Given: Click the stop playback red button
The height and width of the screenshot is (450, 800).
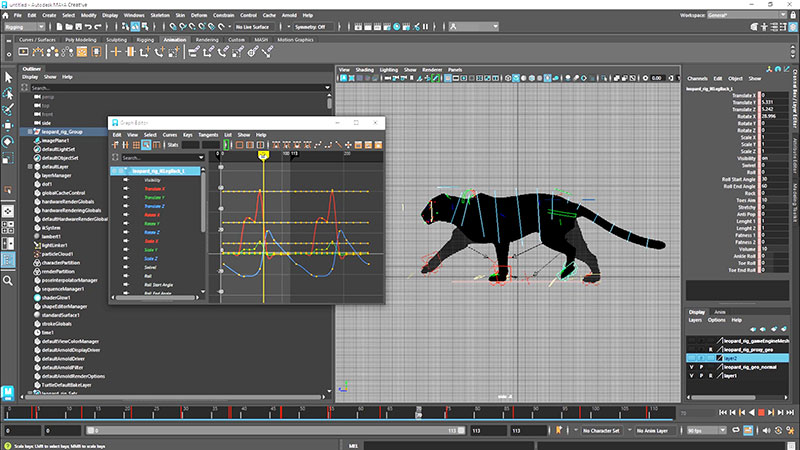Looking at the screenshot, I should point(761,412).
